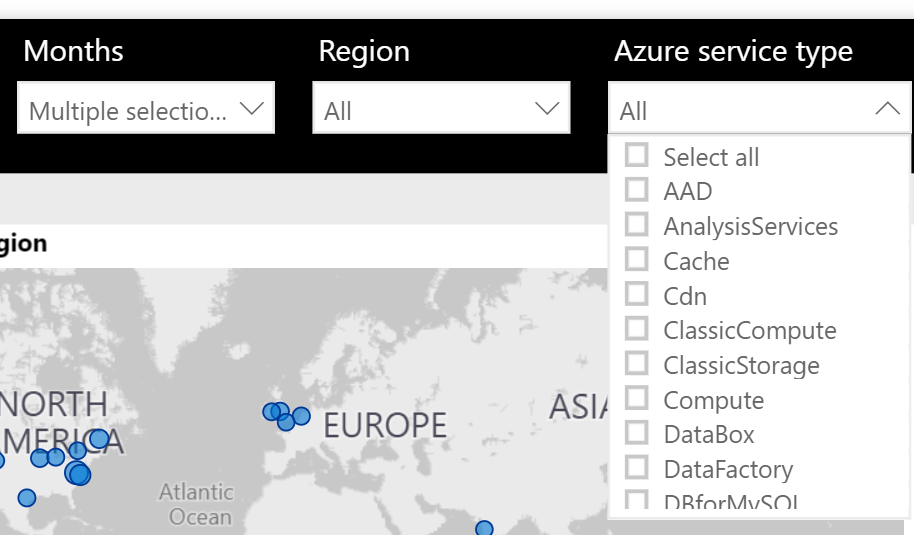Screen dimensions: 914x535
Task: Click the map bubble below Atlantic Ocean
Action: pyautogui.click(x=484, y=528)
